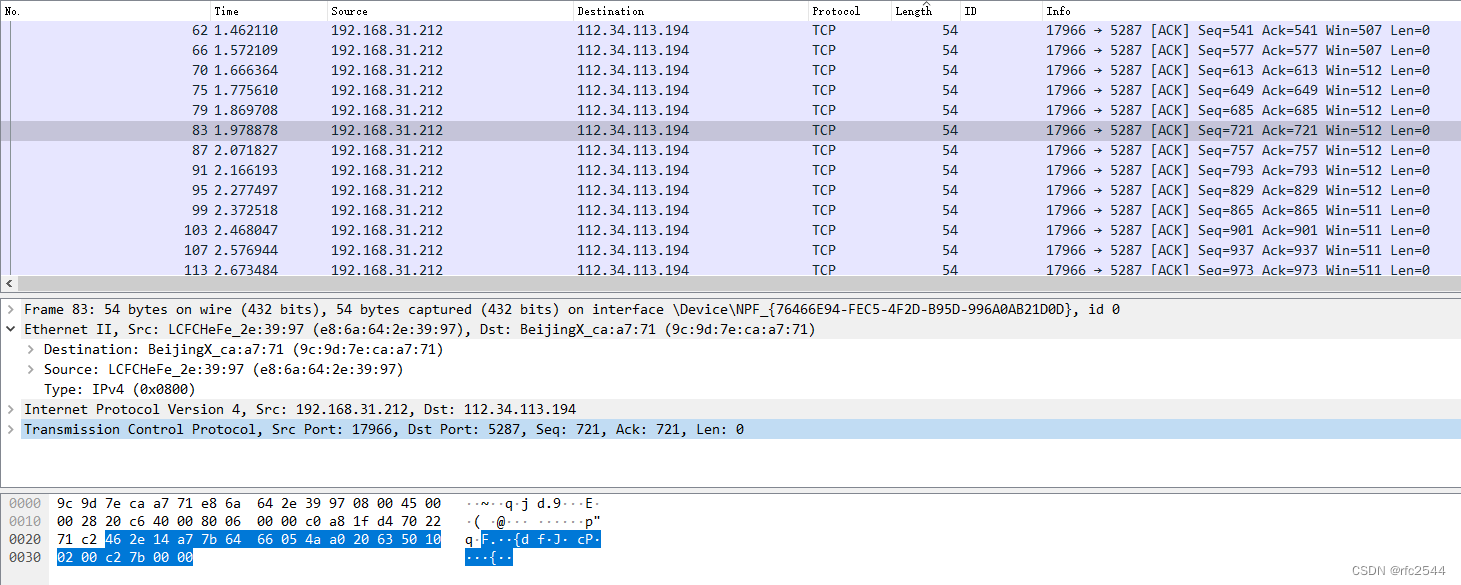Image resolution: width=1461 pixels, height=585 pixels.
Task: Expand Destination: BeijingX_ca:a7:71 details
Action: point(28,349)
